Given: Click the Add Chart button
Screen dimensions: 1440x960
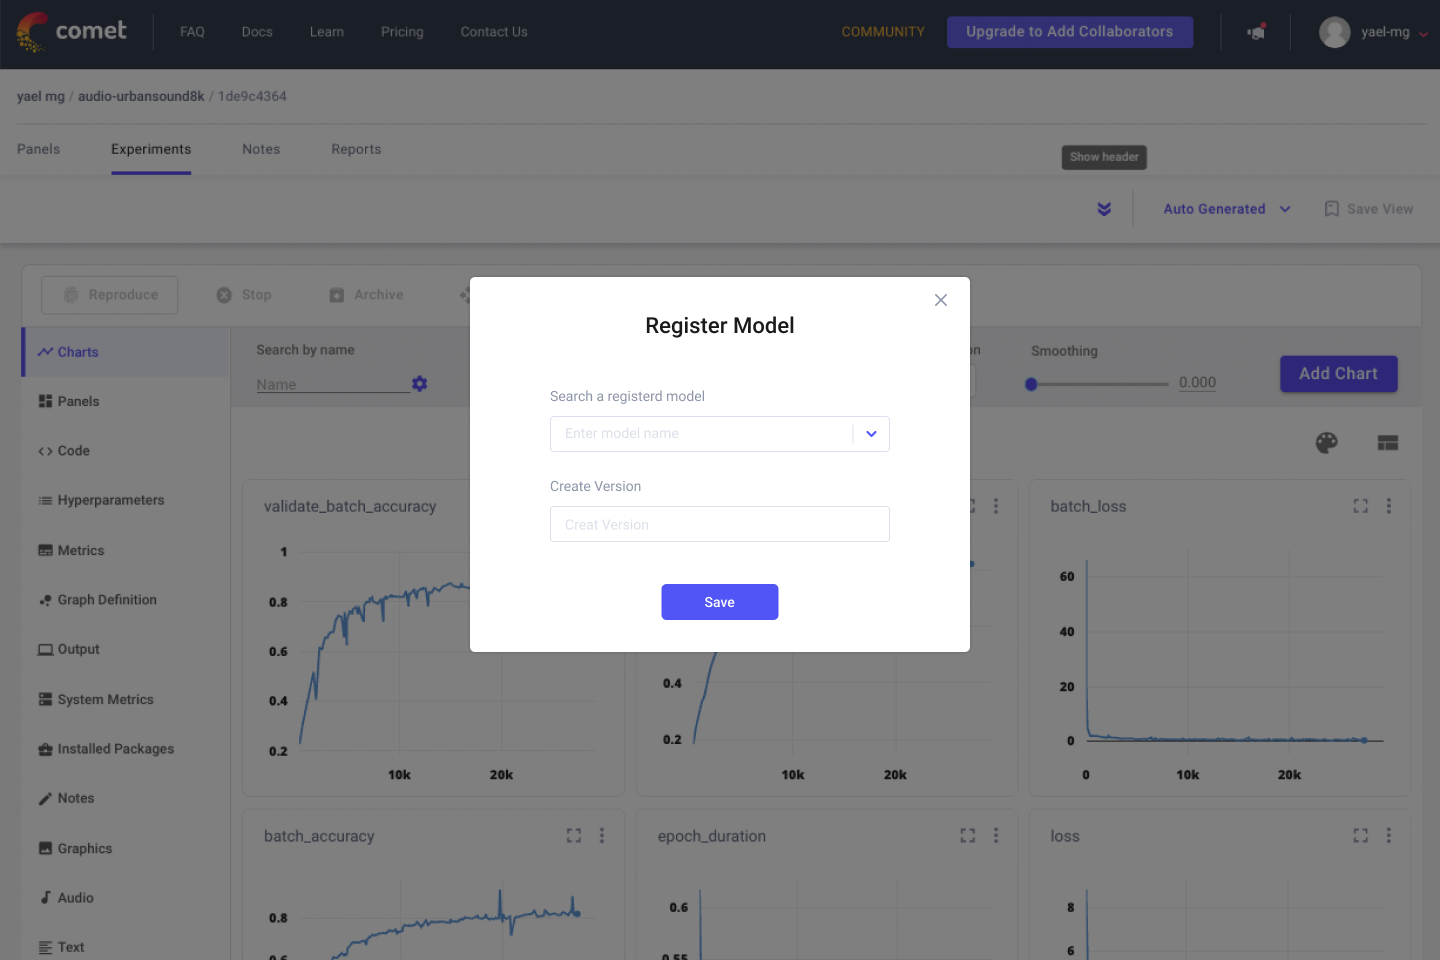Looking at the screenshot, I should (1338, 374).
